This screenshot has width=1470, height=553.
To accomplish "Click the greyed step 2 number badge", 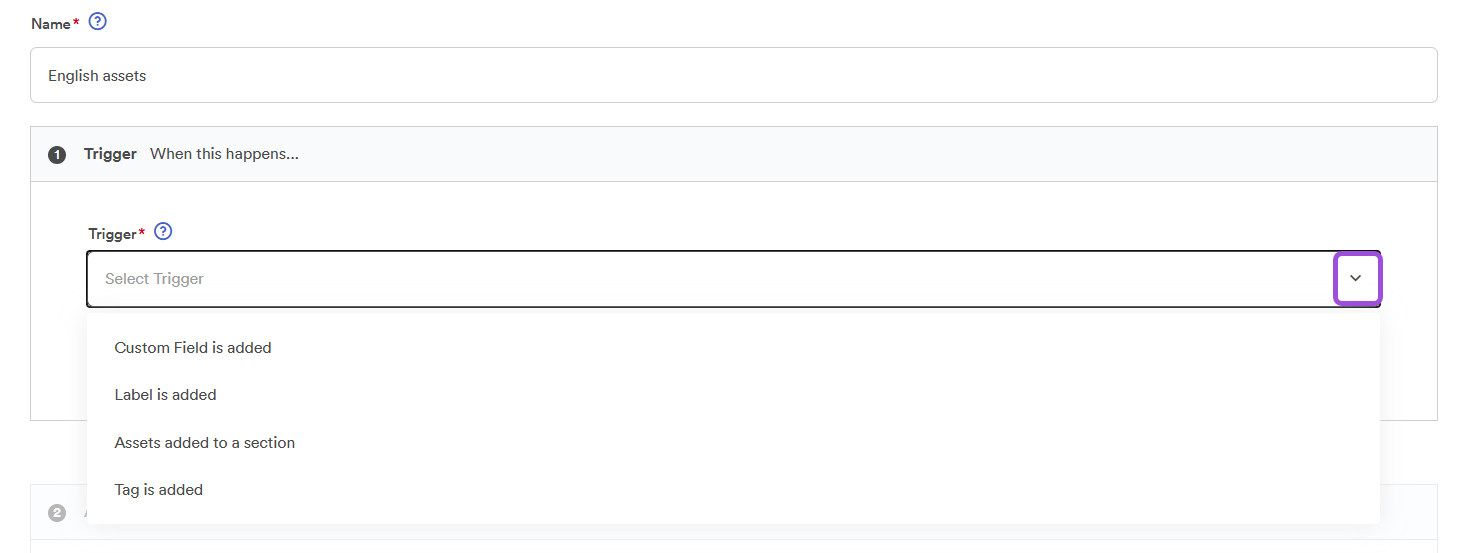I will point(57,513).
